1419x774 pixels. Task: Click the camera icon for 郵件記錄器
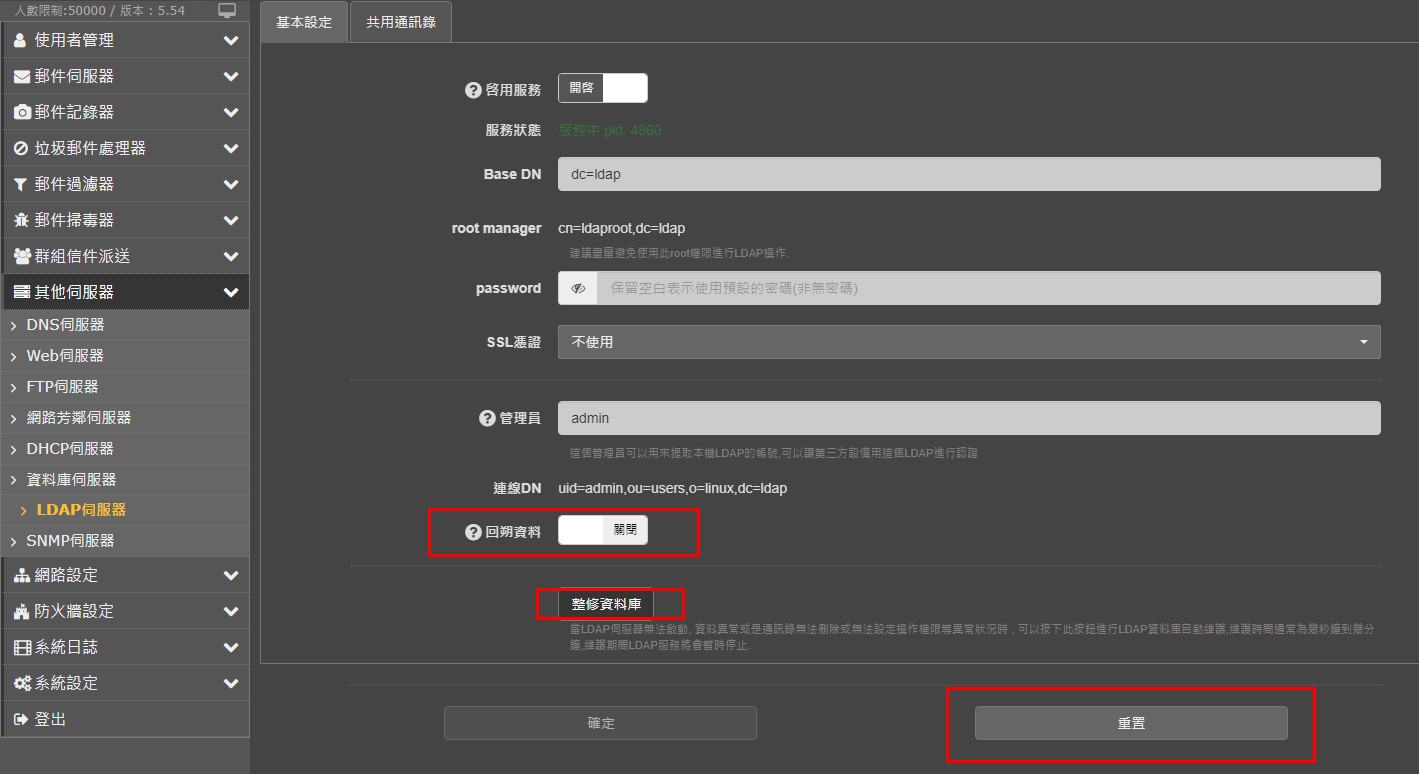(21, 113)
